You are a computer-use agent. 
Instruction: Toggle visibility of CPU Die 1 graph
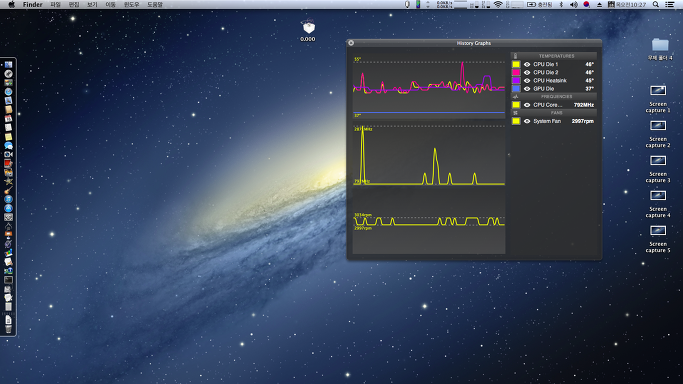(527, 64)
